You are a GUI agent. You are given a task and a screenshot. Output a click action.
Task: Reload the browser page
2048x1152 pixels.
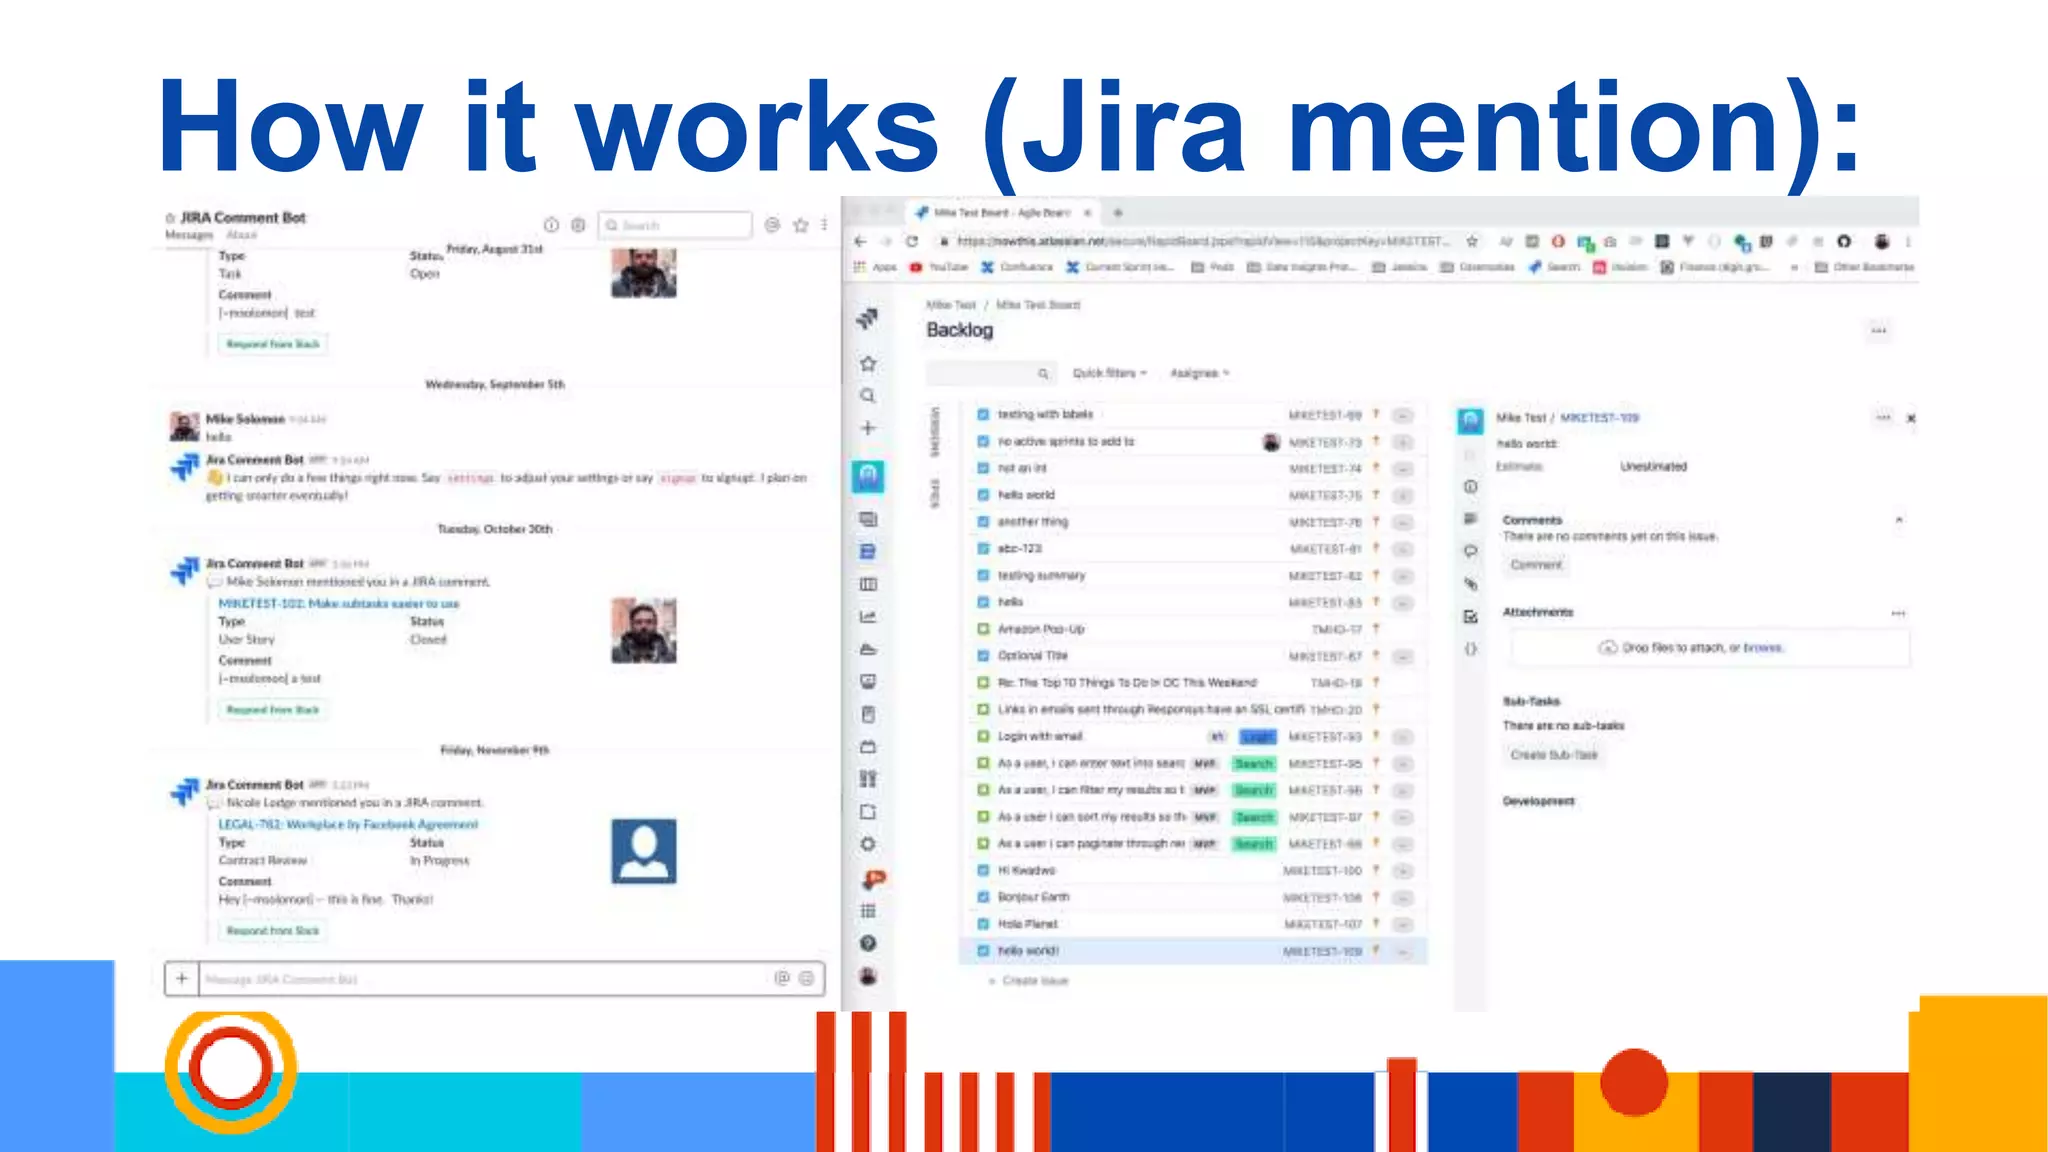pos(912,241)
